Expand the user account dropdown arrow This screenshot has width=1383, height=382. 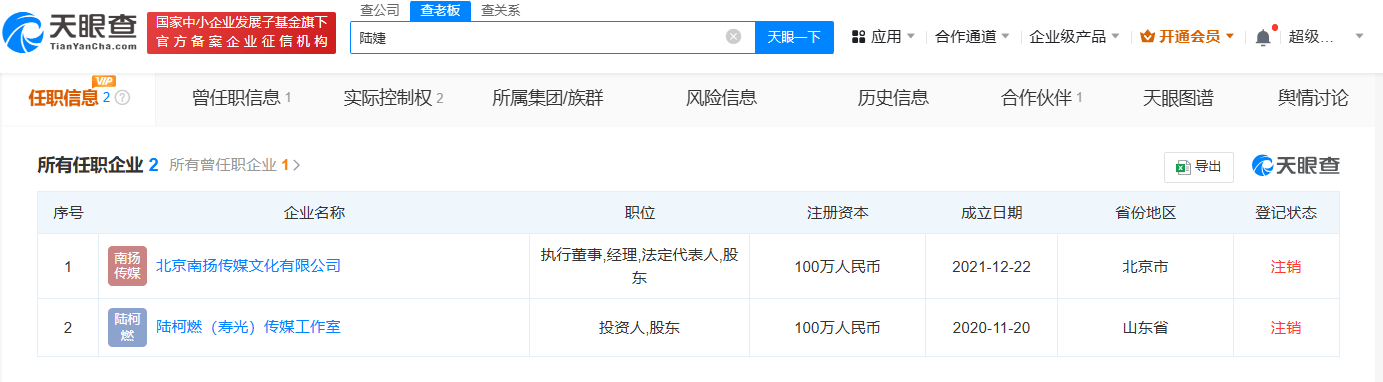pyautogui.click(x=1359, y=37)
